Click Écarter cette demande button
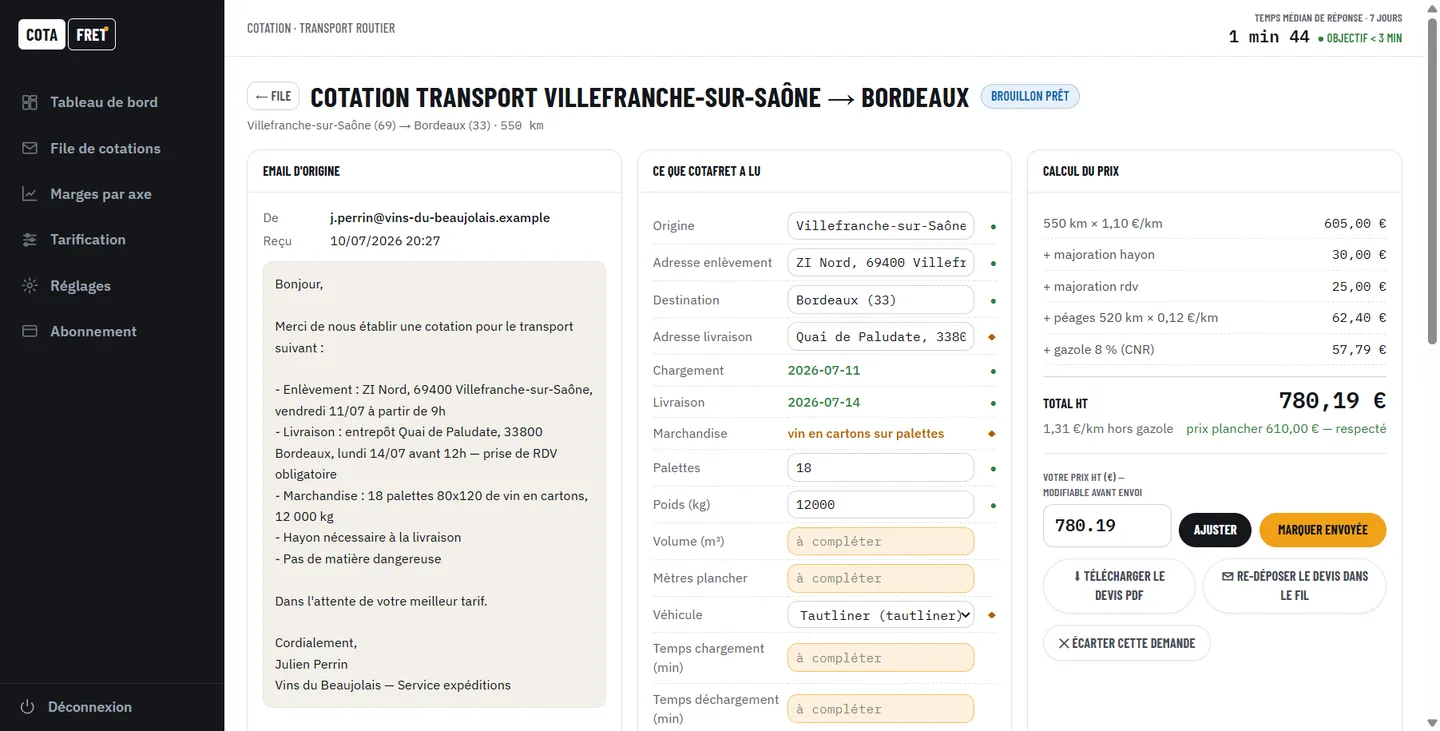Viewport: 1440px width, 731px height. pos(1126,643)
